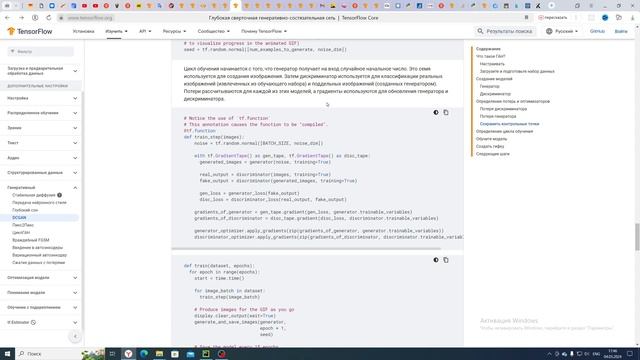Viewport: 640px width, 360px height.
Task: Open the Windows Start menu
Action: coord(7,354)
